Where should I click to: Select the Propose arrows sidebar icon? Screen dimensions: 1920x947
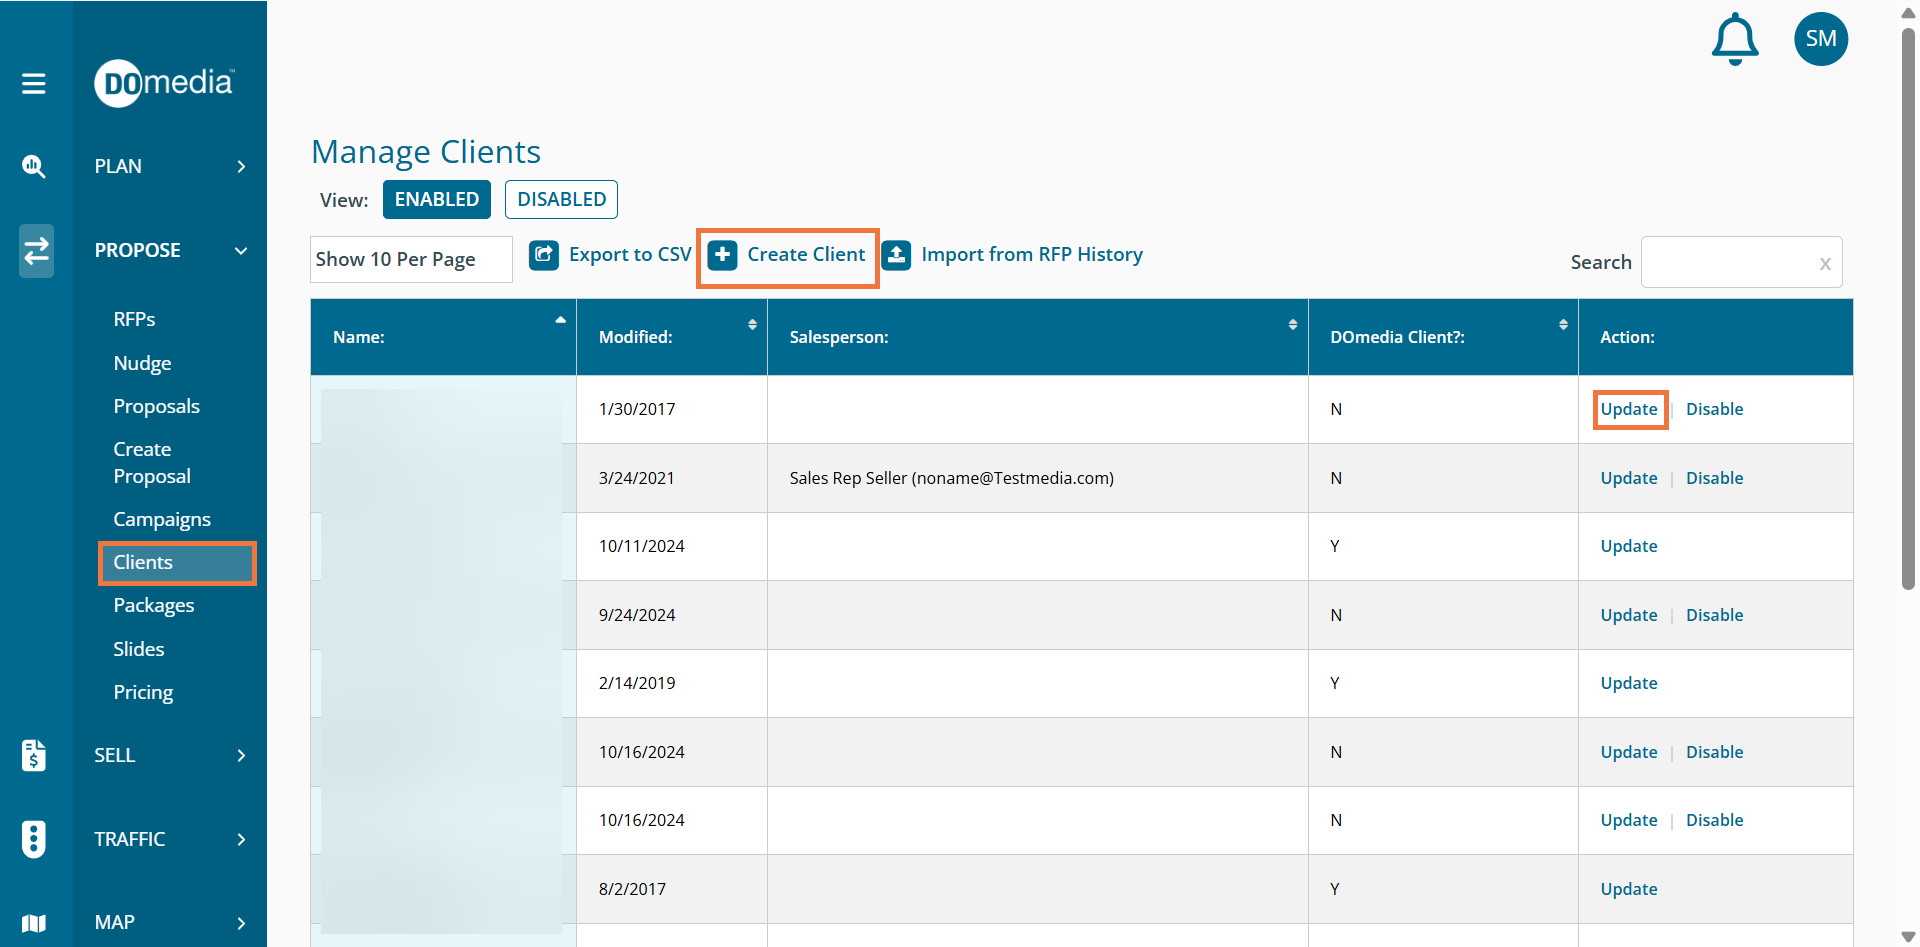pyautogui.click(x=36, y=250)
